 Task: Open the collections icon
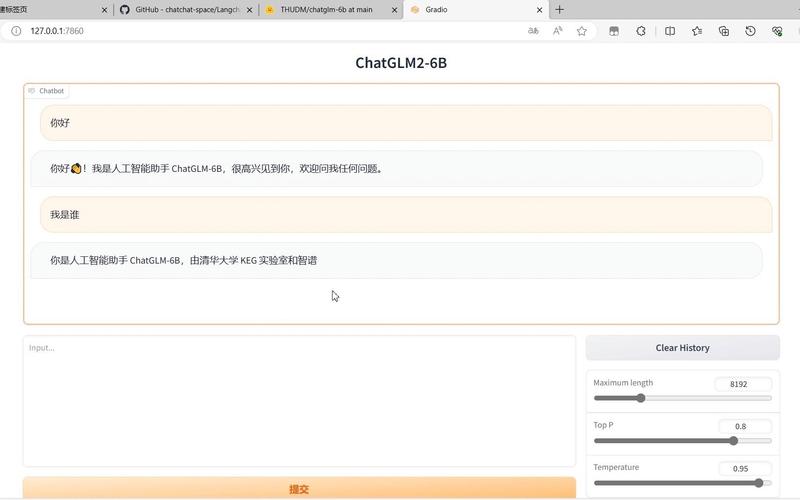point(723,31)
